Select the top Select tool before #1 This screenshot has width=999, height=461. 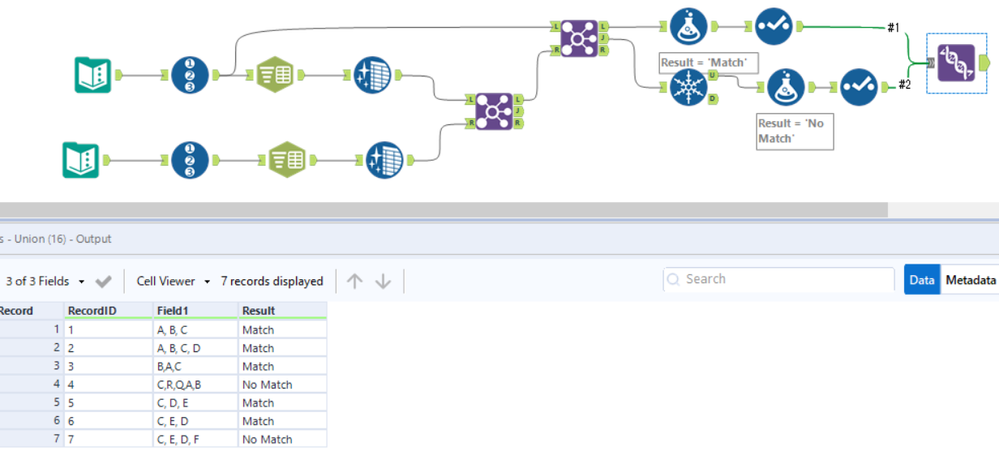(x=773, y=27)
